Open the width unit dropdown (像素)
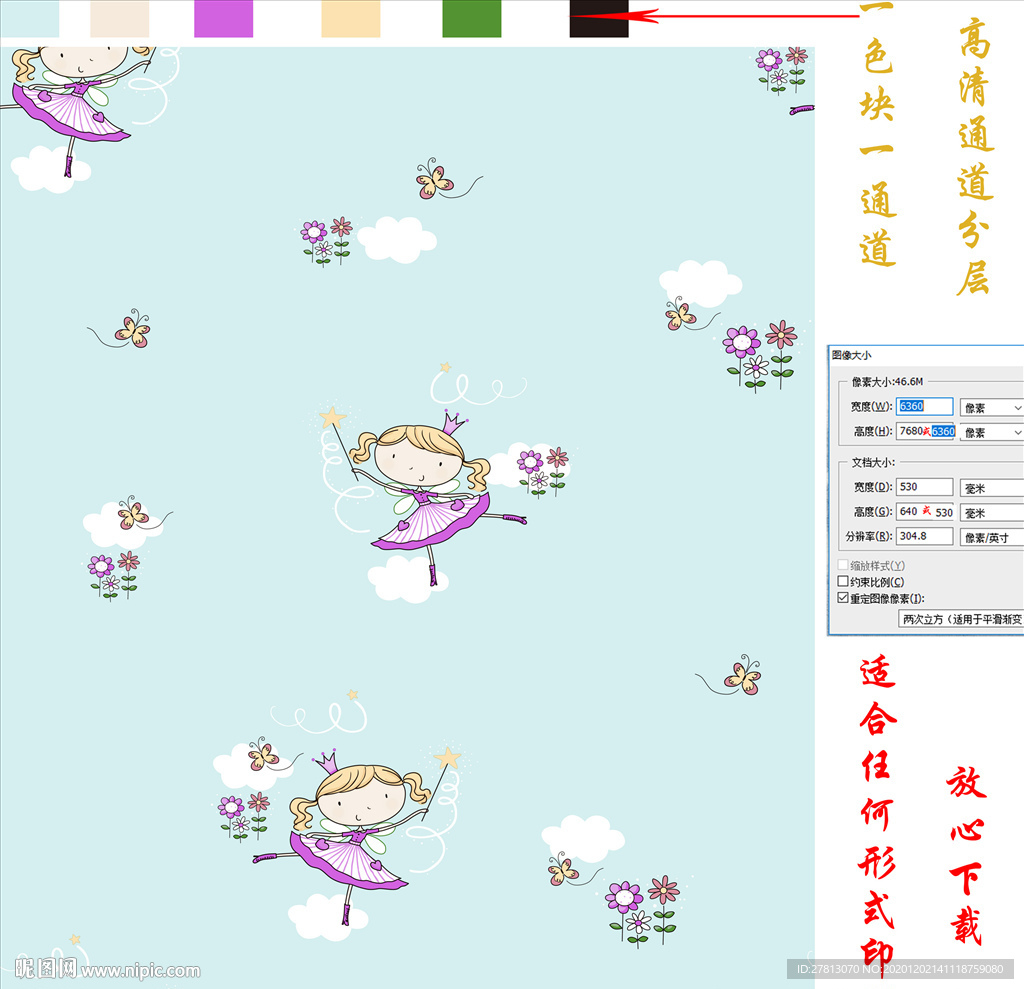The width and height of the screenshot is (1024, 989). pyautogui.click(x=991, y=408)
